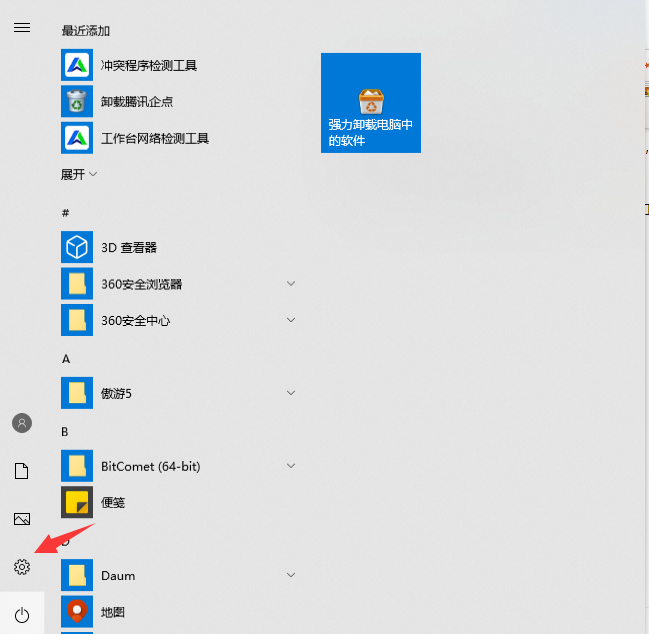The width and height of the screenshot is (649, 634).
Task: Select the 360安全浏览器 label
Action: pos(142,284)
